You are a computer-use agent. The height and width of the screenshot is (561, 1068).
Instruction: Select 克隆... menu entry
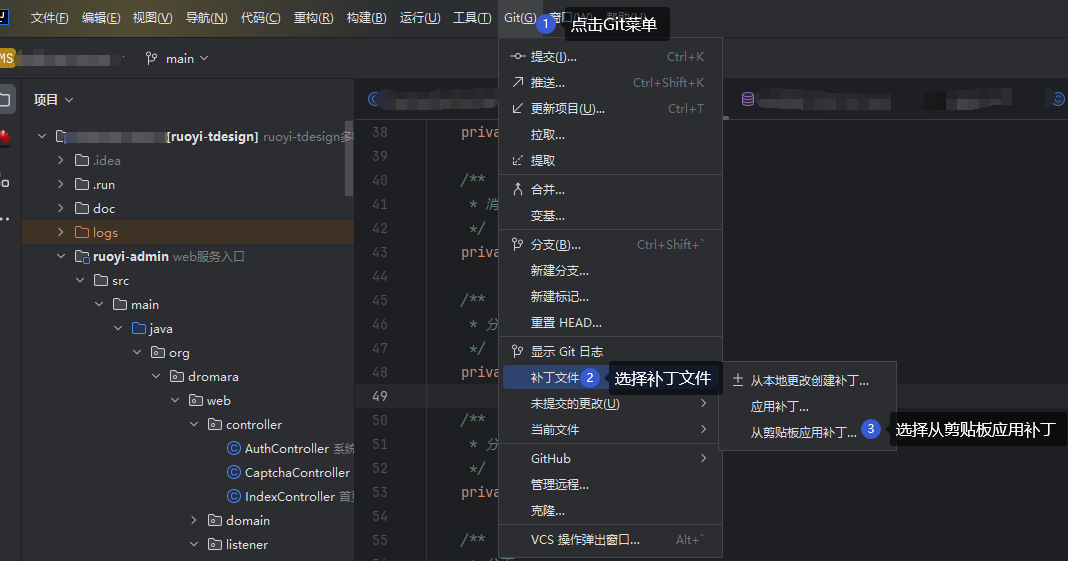click(610, 511)
